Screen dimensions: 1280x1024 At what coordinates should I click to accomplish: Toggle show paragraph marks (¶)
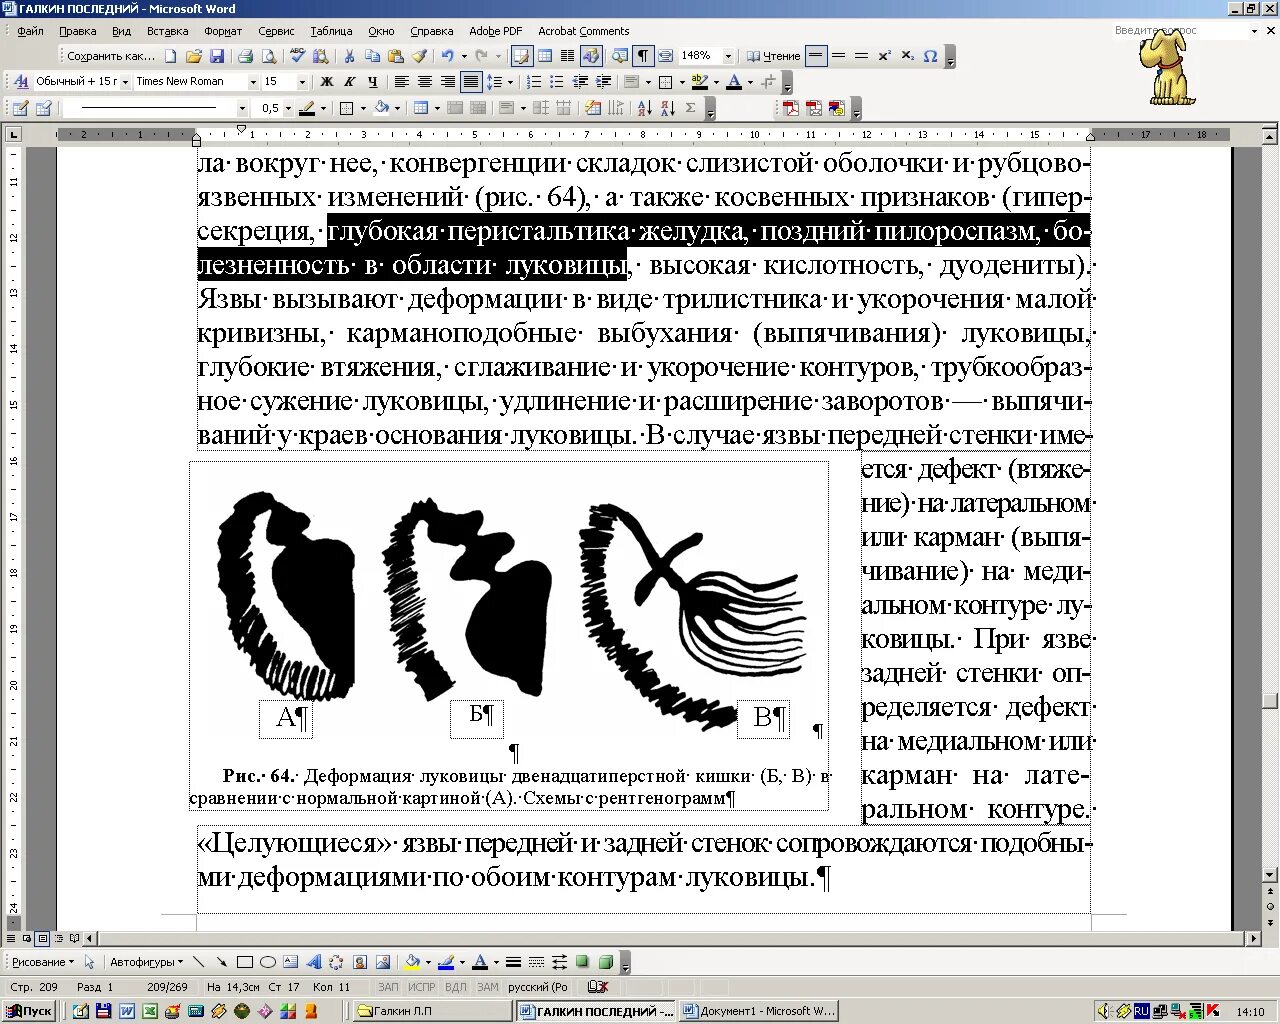(643, 56)
